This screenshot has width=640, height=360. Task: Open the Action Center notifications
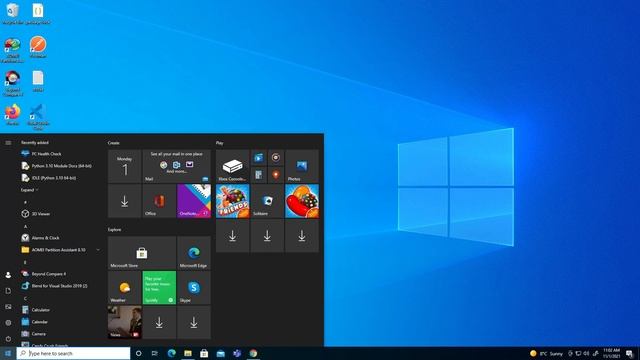coord(630,353)
